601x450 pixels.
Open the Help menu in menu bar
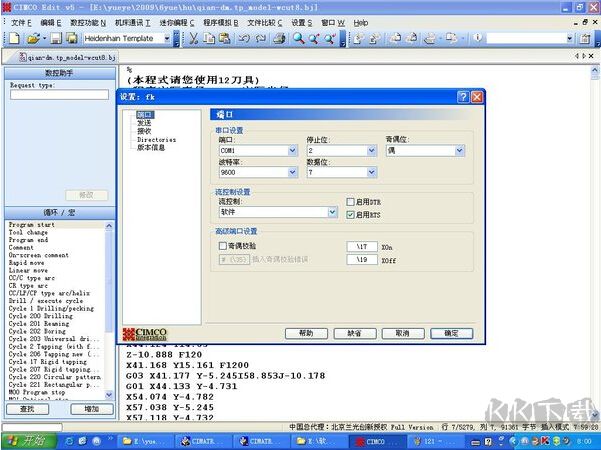coord(360,21)
